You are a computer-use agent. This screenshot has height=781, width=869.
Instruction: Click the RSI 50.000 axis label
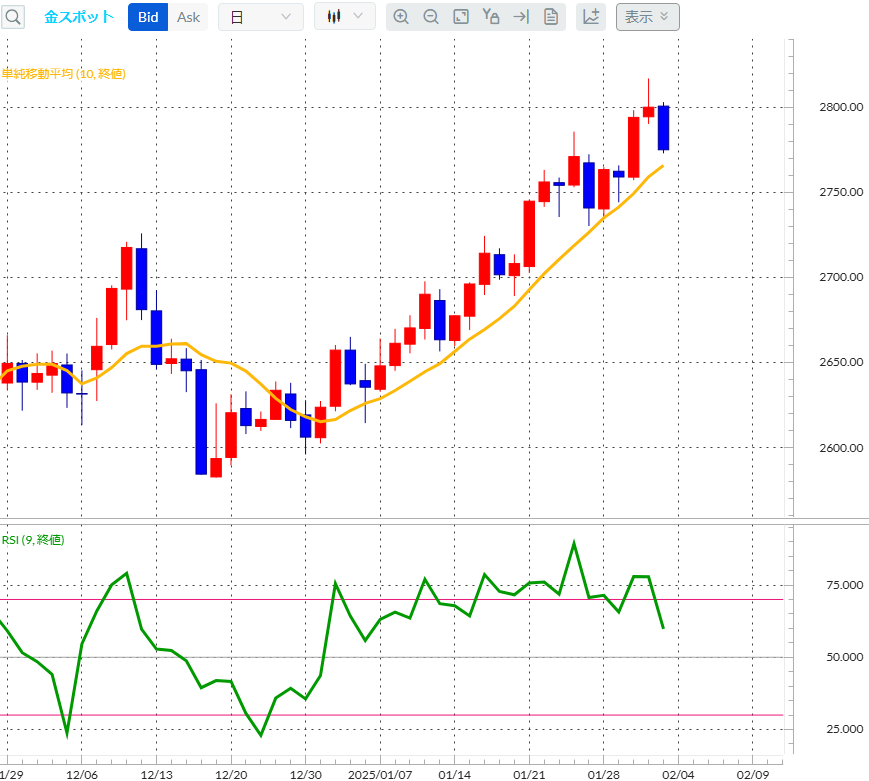[844, 657]
